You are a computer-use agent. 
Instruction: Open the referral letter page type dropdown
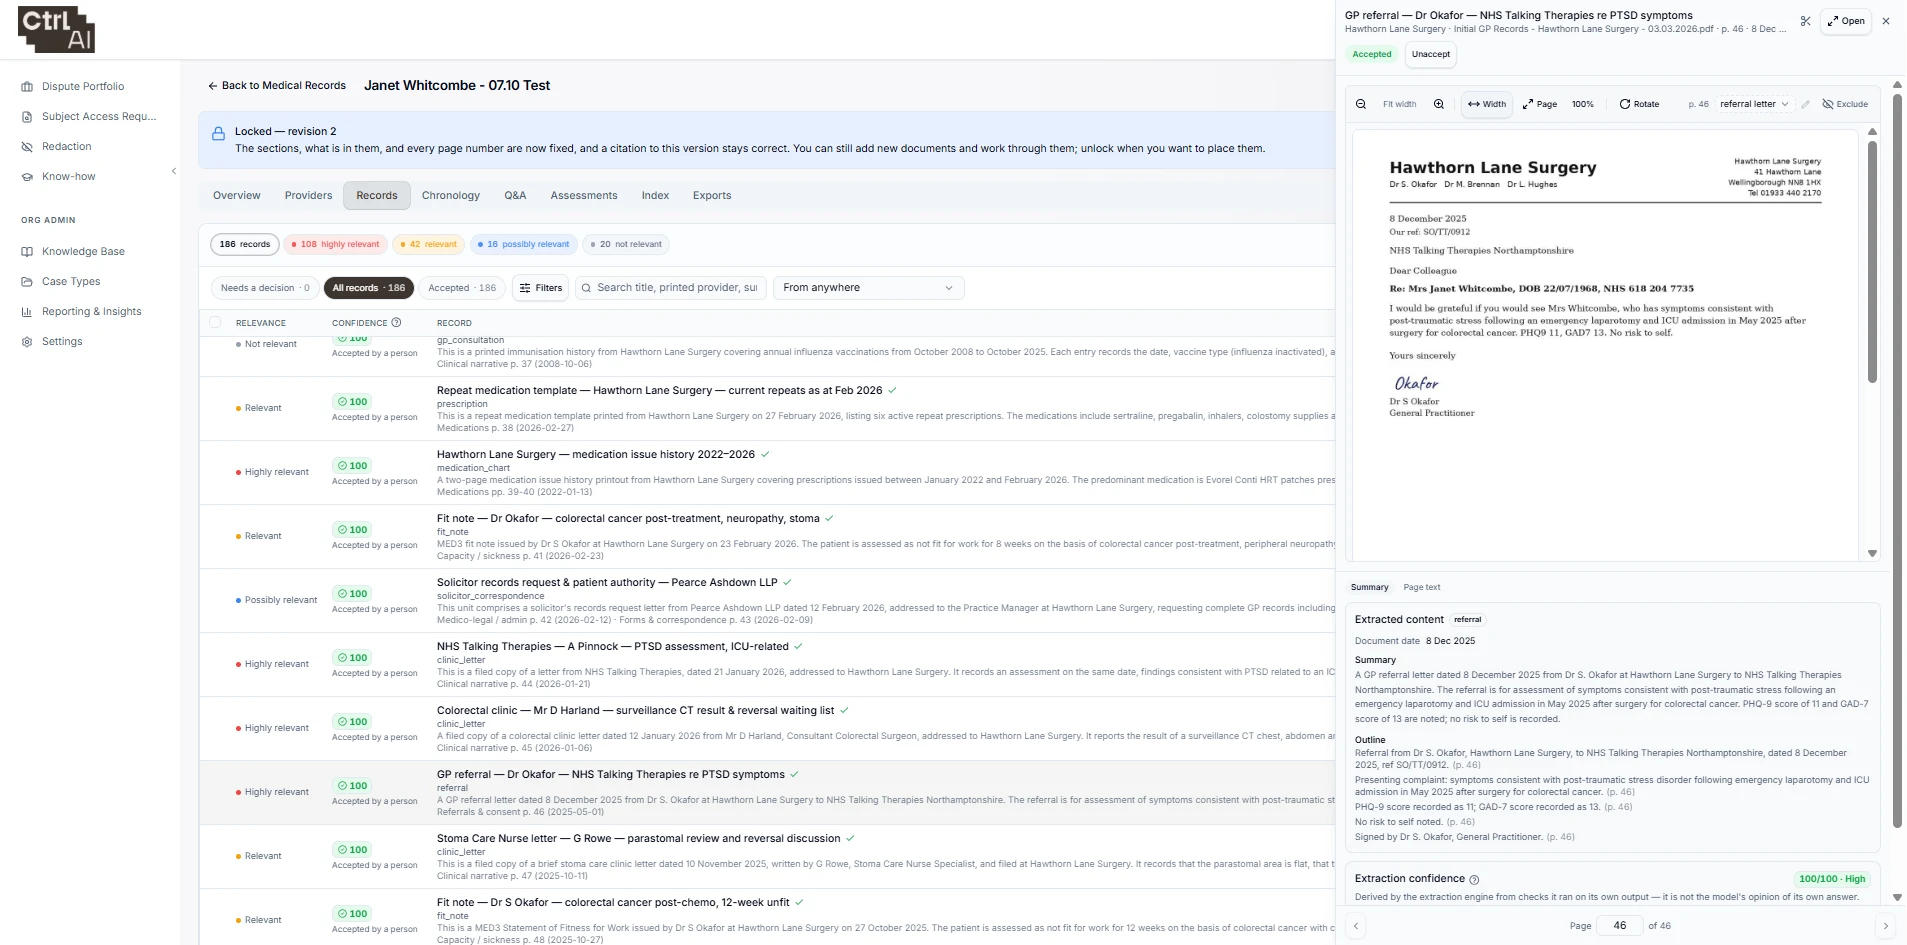coord(1754,104)
